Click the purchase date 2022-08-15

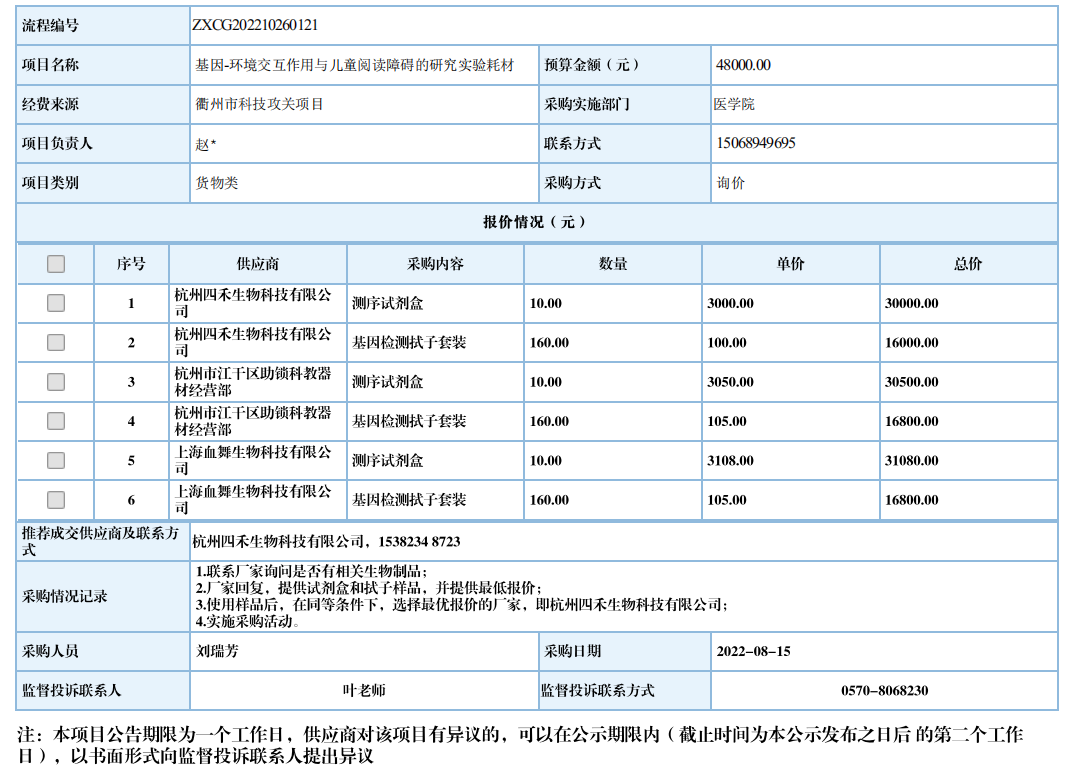click(753, 652)
